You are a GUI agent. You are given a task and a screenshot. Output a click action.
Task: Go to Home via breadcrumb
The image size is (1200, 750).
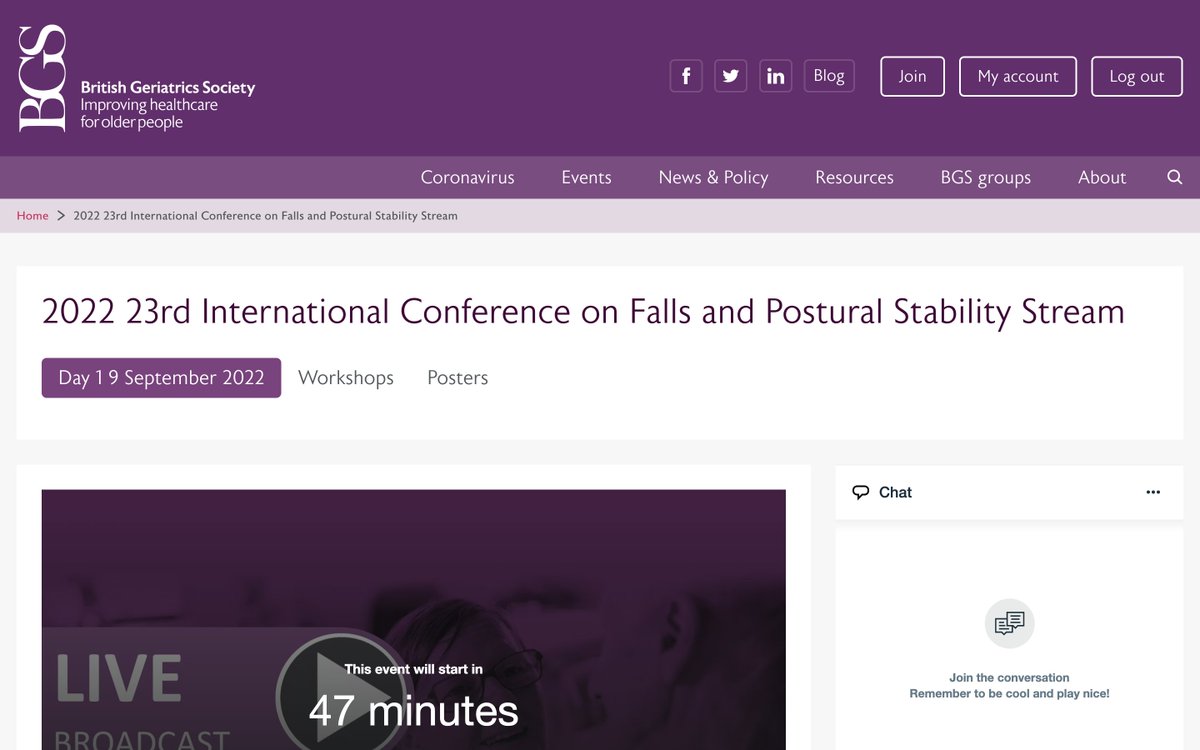tap(32, 216)
